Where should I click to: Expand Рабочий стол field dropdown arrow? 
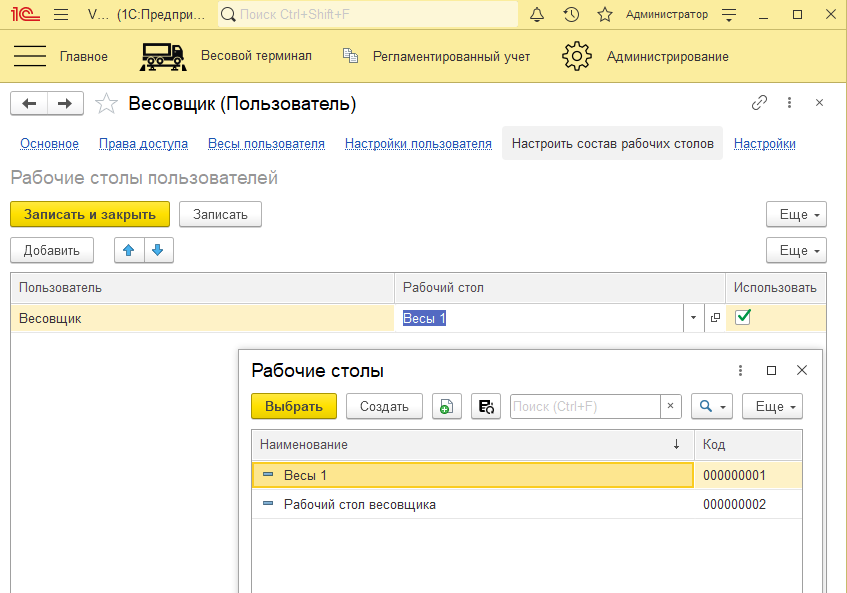tap(693, 319)
